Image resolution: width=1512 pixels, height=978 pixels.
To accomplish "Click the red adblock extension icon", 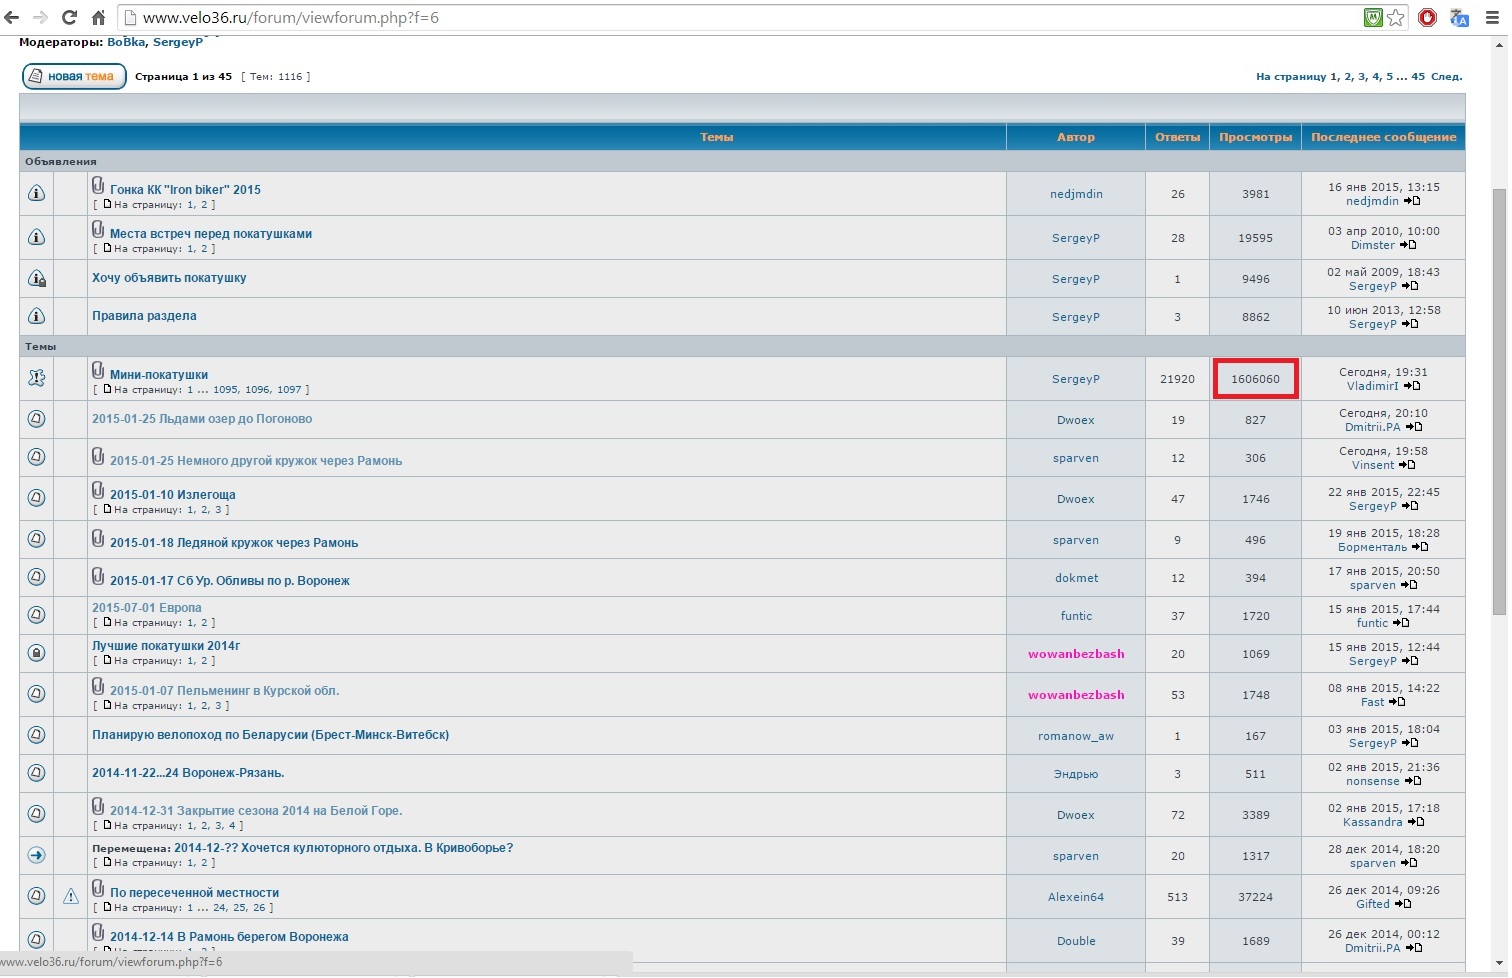I will tap(1427, 17).
